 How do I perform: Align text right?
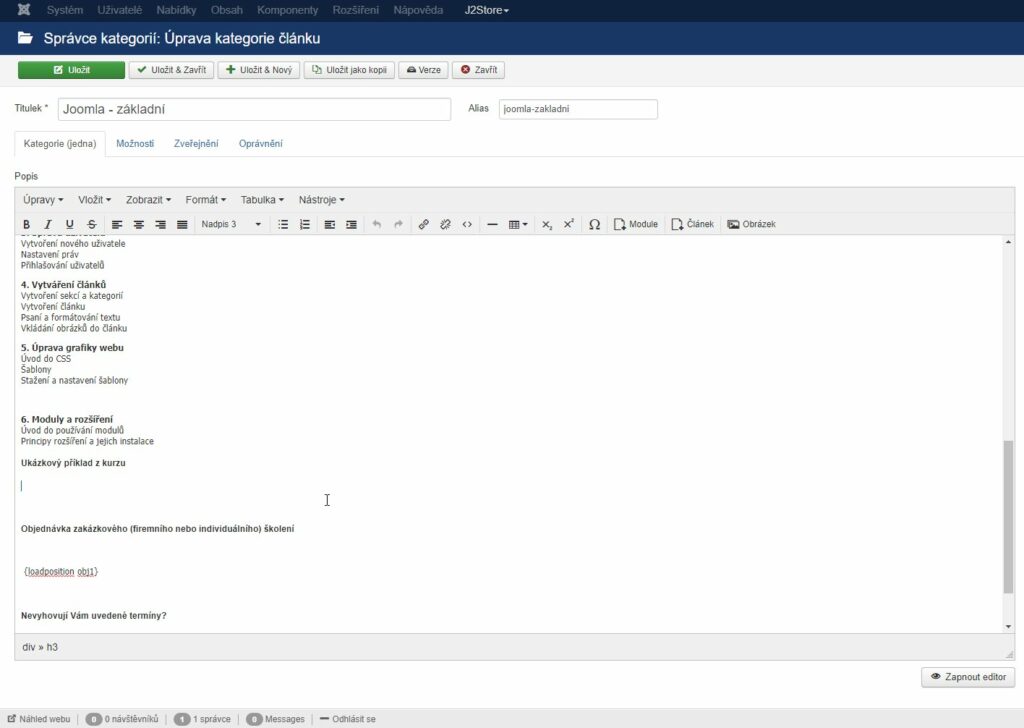click(161, 224)
